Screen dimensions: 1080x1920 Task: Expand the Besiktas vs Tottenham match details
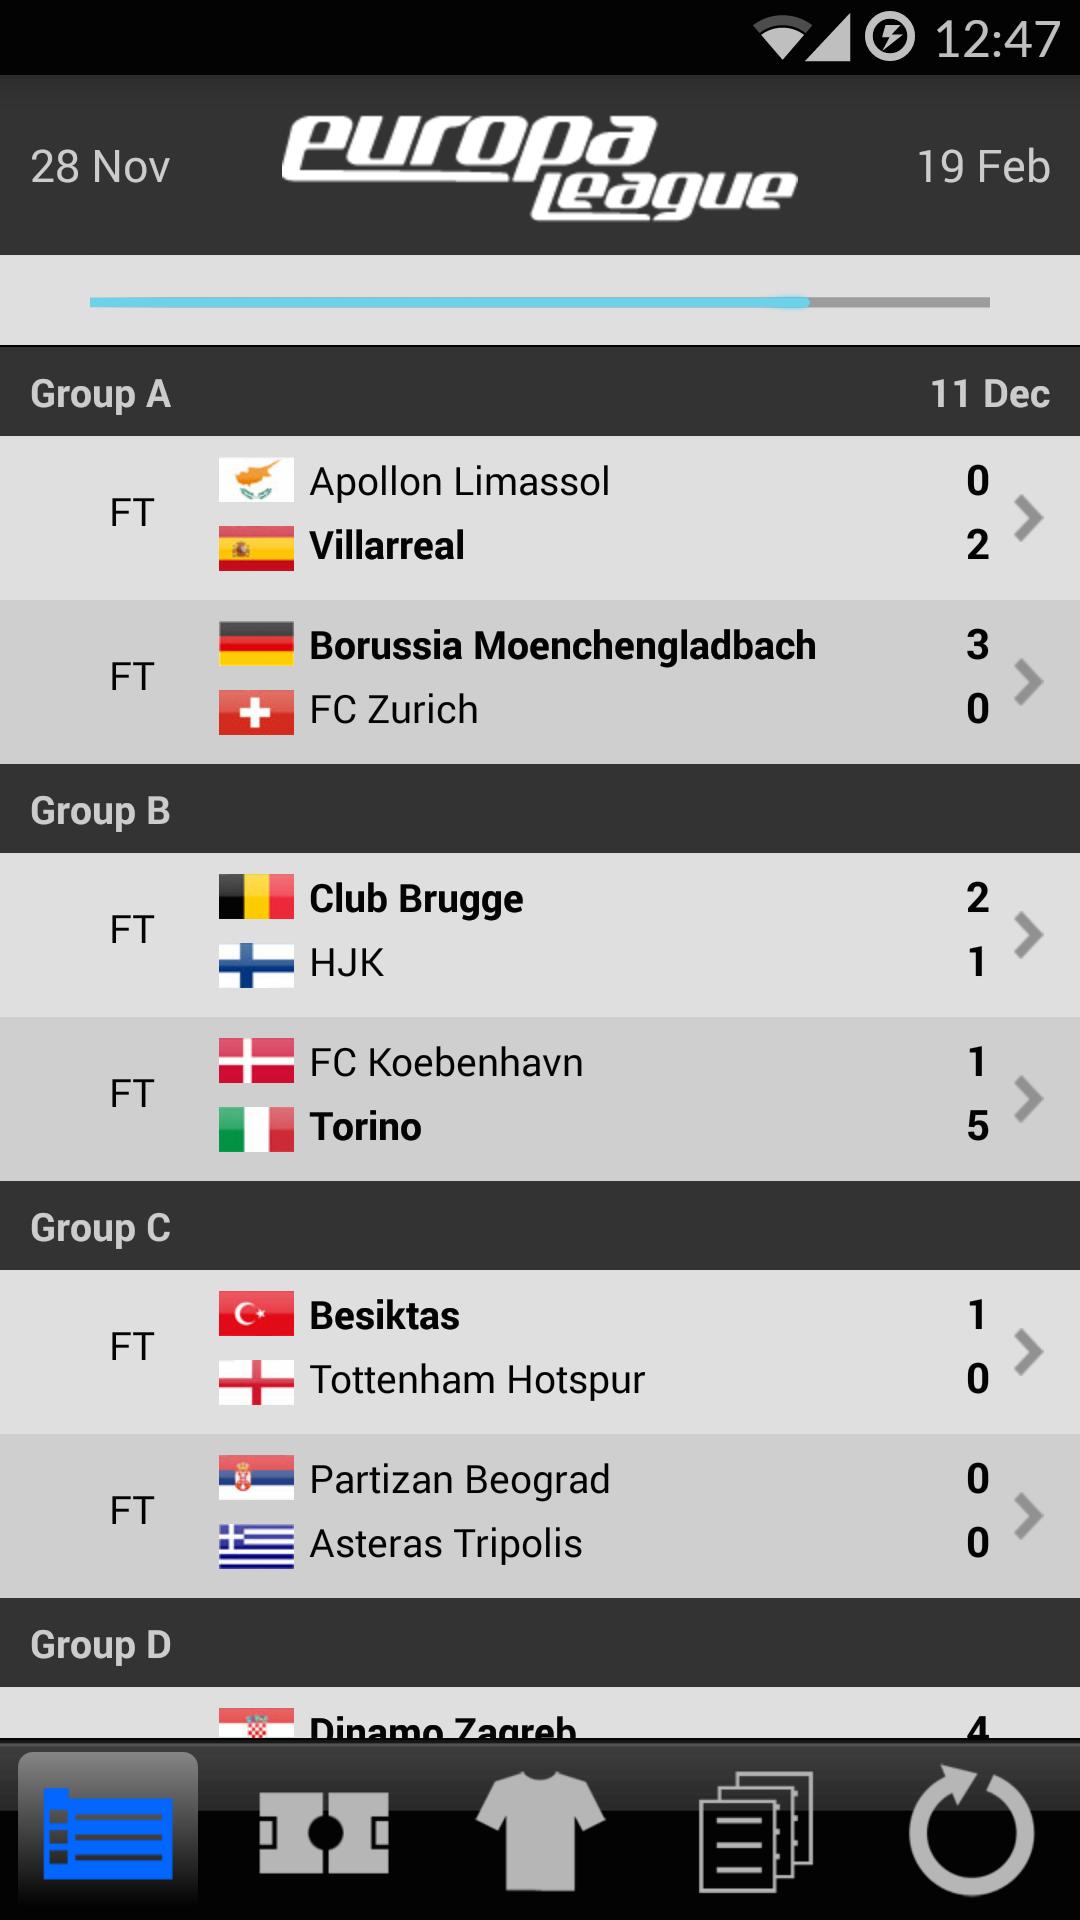pyautogui.click(x=1031, y=1349)
